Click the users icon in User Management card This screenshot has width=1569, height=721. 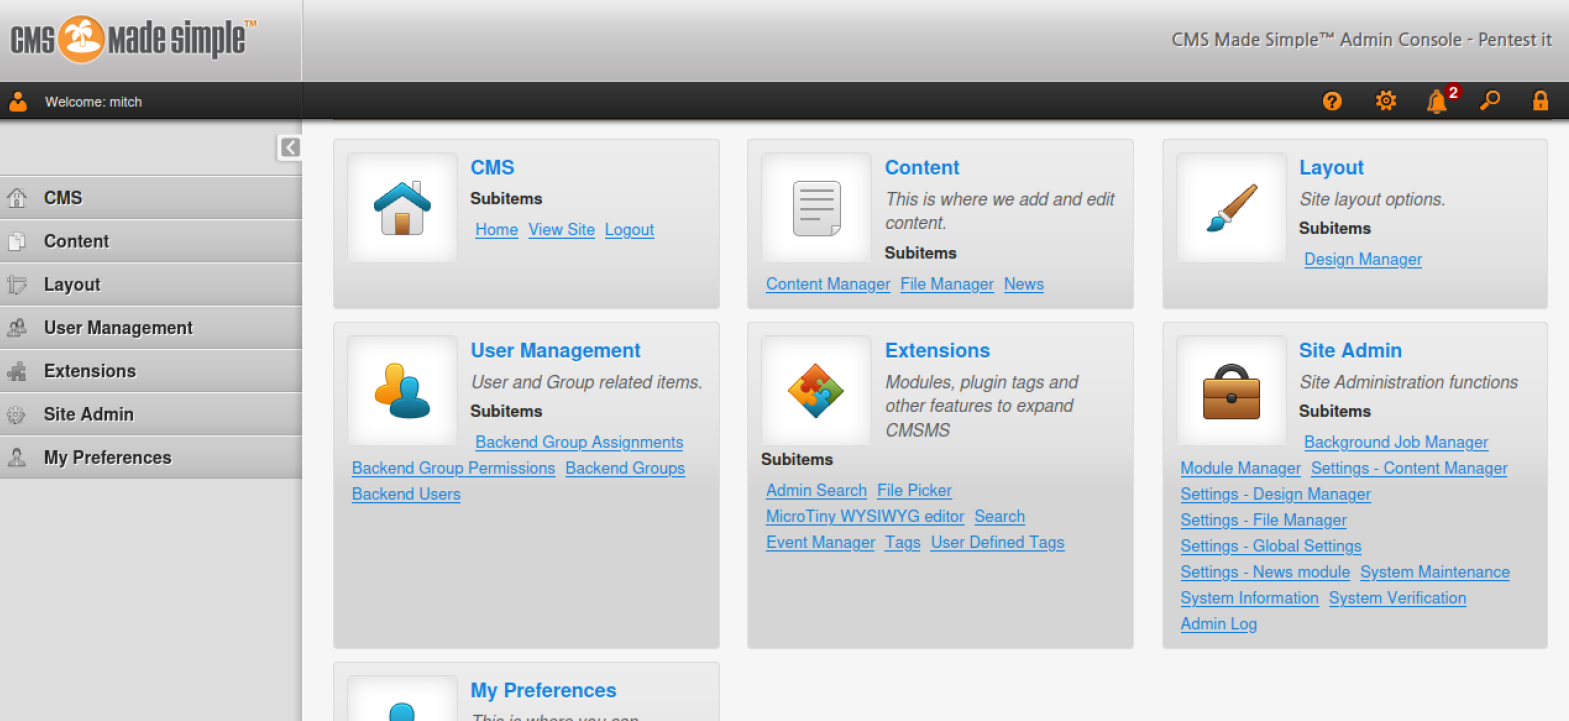tap(402, 391)
